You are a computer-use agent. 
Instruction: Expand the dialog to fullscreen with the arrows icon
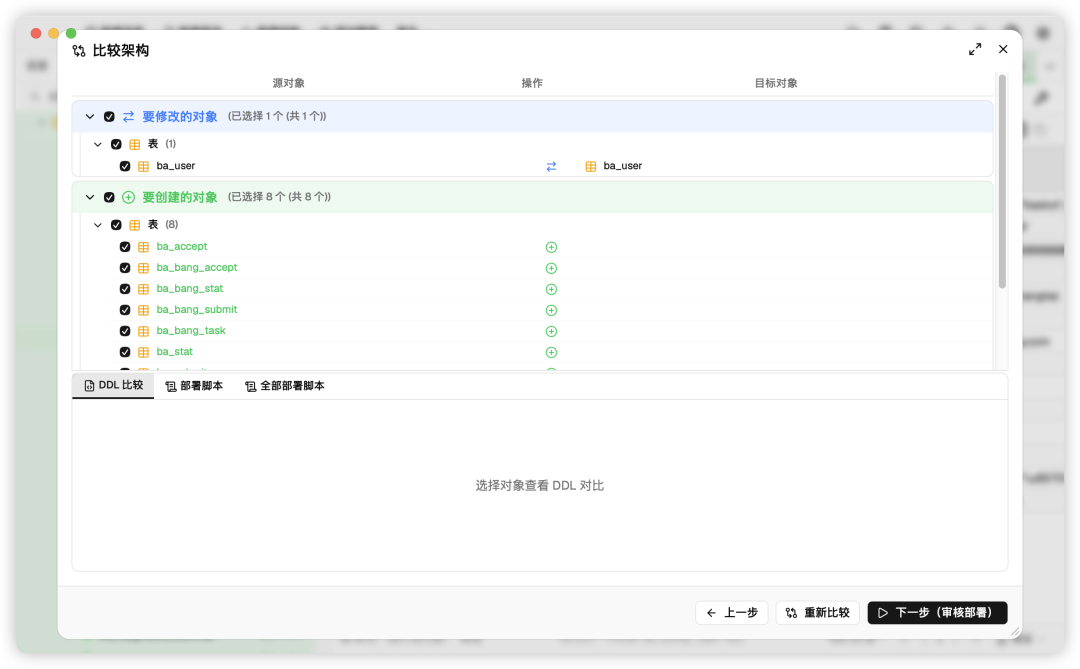[x=975, y=50]
